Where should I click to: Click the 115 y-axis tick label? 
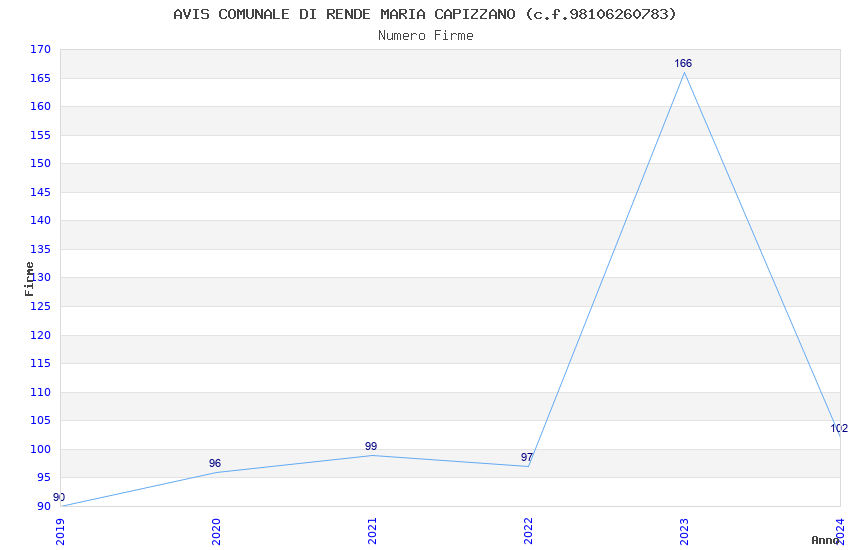(x=41, y=364)
